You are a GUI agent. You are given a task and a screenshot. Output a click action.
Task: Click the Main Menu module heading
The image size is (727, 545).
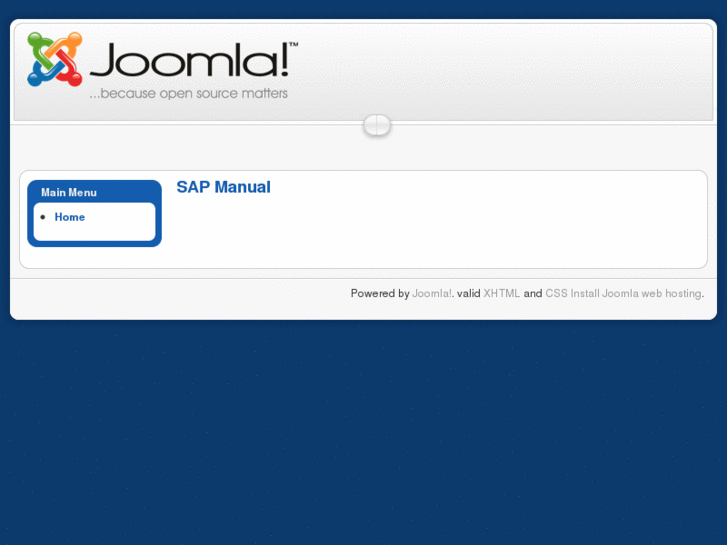tap(69, 192)
